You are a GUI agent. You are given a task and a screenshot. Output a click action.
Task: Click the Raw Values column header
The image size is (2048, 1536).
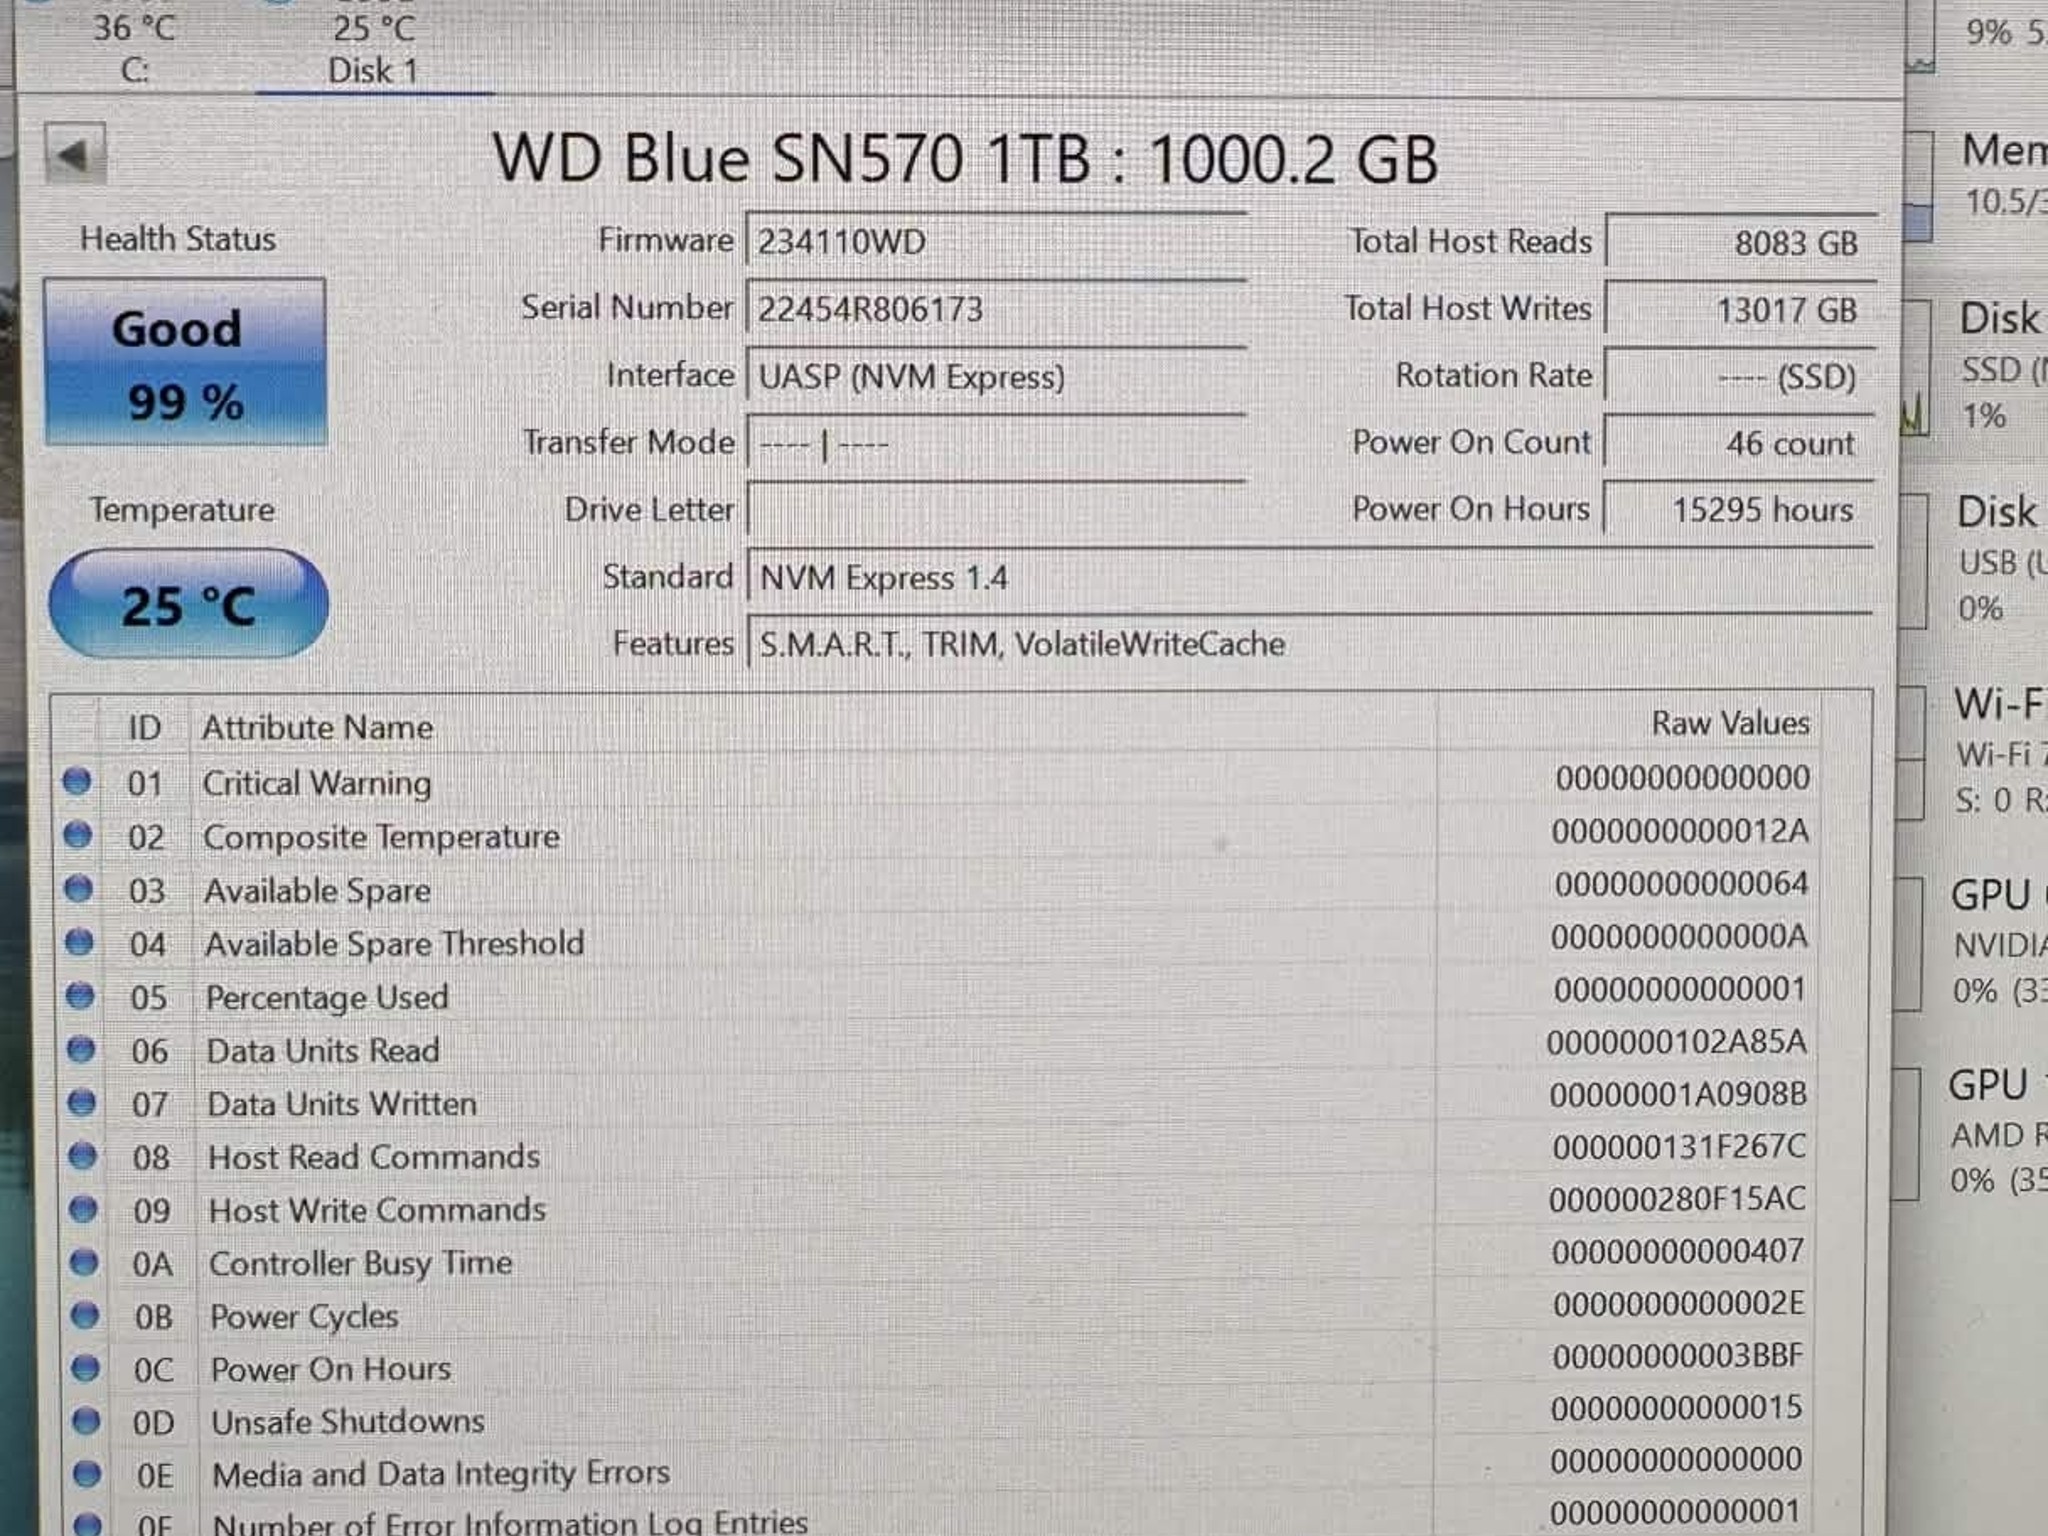pos(1730,722)
